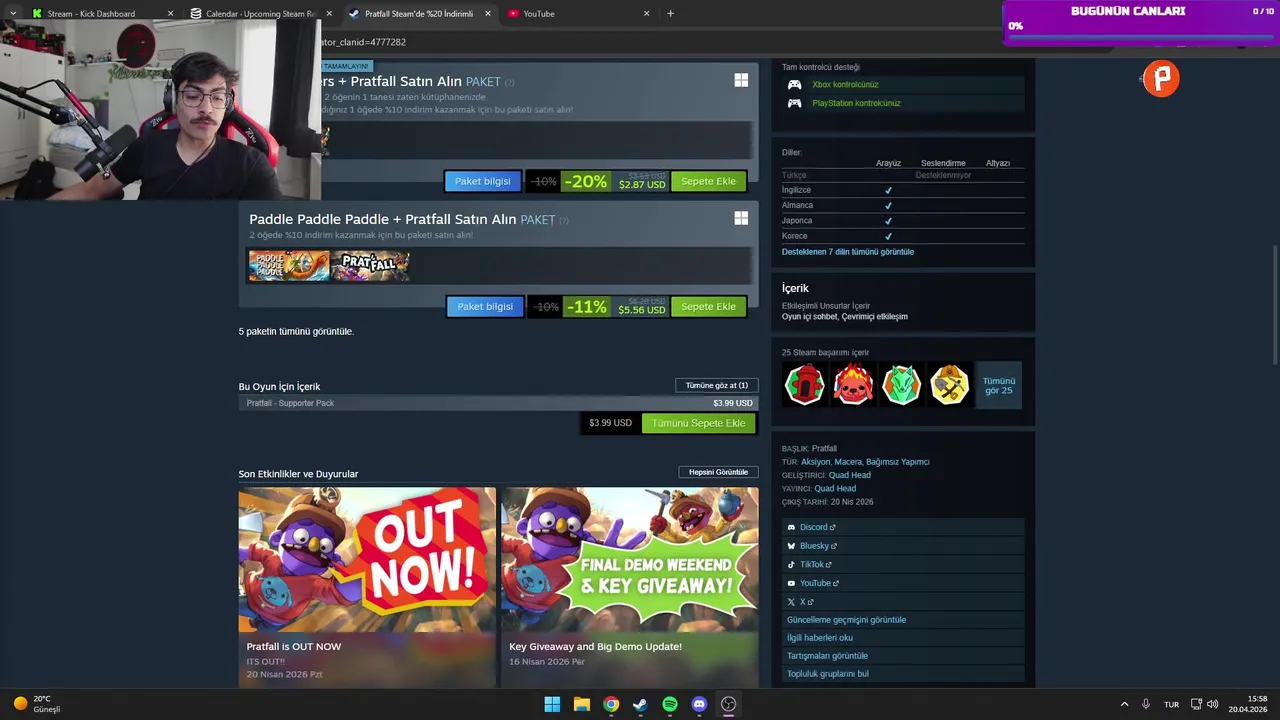Open Quad Head developer link
The image size is (1280, 720).
point(849,475)
